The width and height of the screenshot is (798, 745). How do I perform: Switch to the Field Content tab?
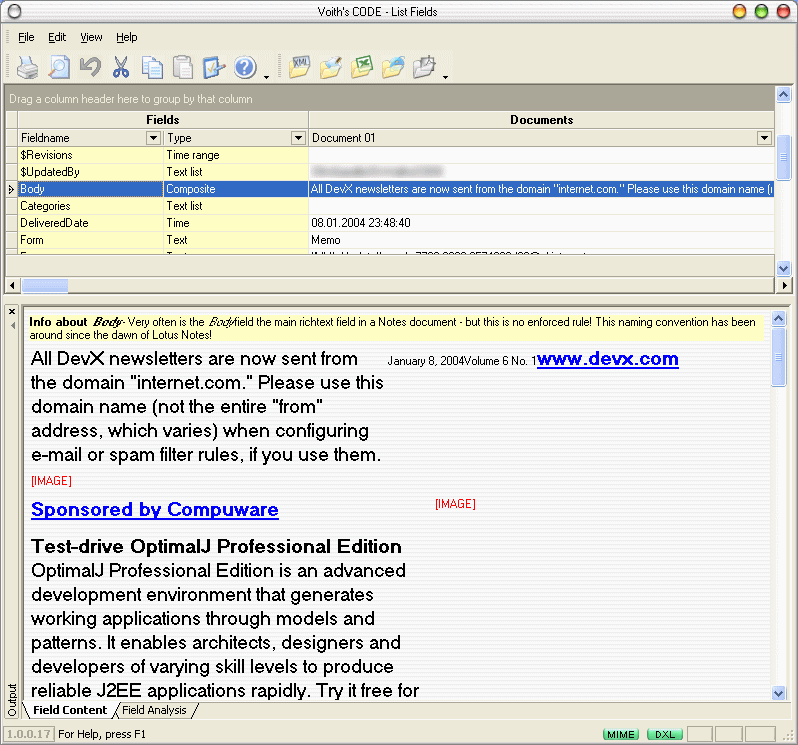point(70,710)
